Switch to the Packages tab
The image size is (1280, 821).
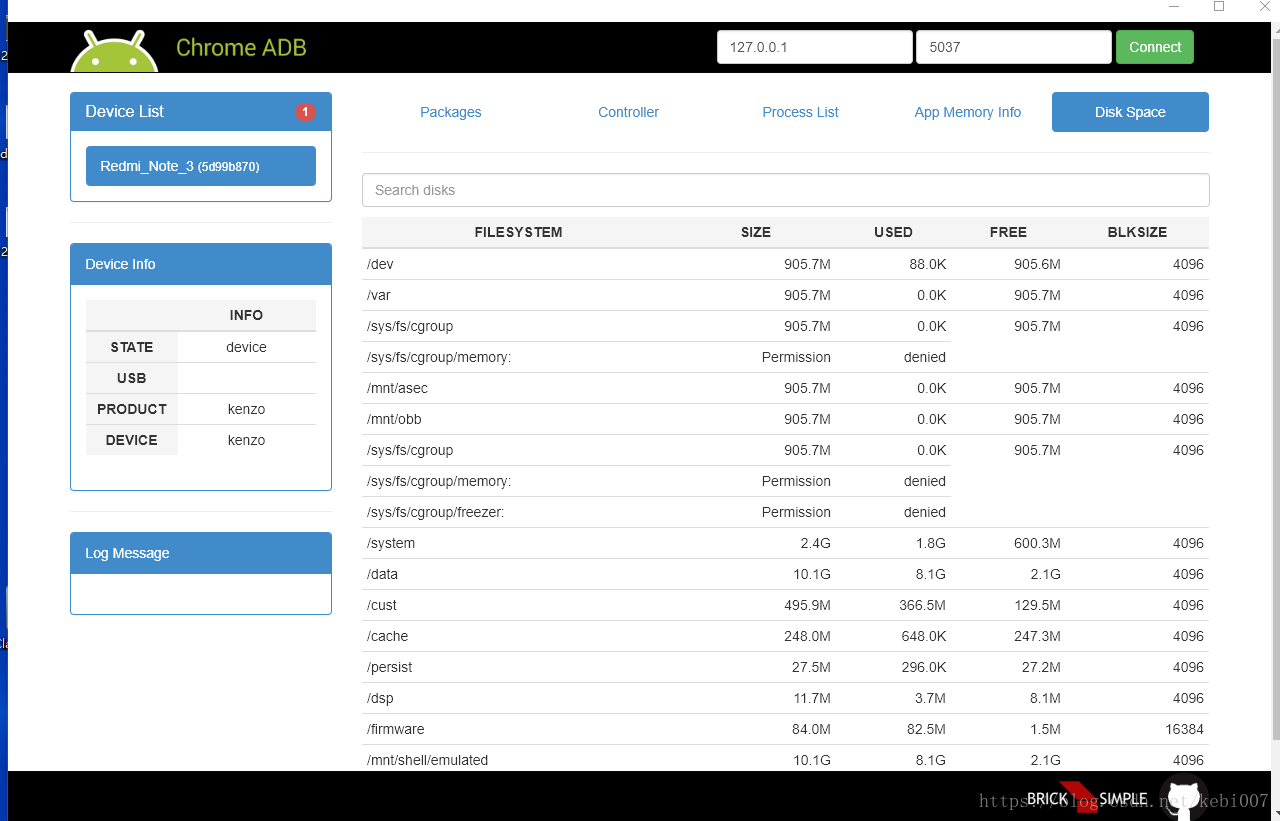pos(451,112)
